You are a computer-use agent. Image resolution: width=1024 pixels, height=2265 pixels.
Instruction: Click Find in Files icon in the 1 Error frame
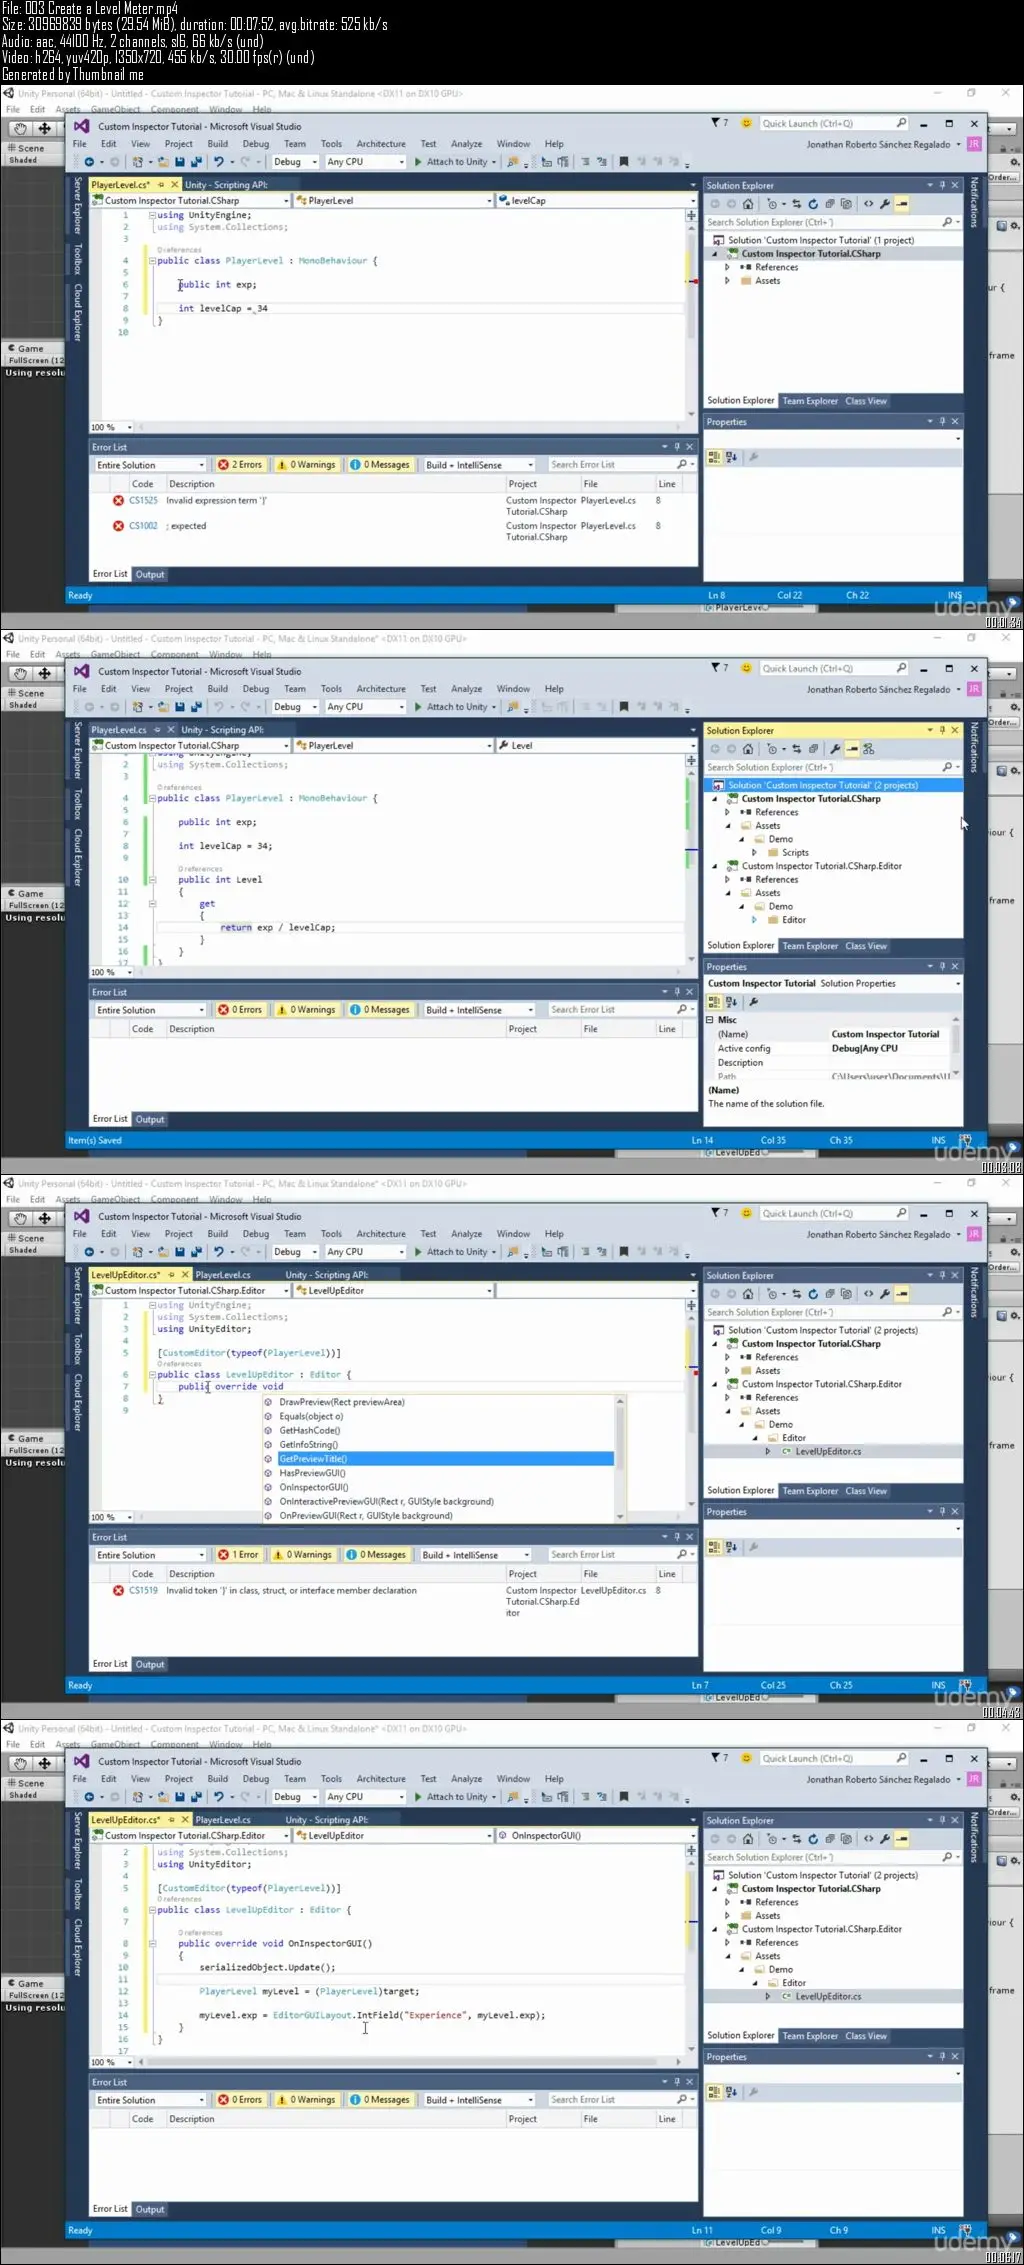pos(513,1252)
